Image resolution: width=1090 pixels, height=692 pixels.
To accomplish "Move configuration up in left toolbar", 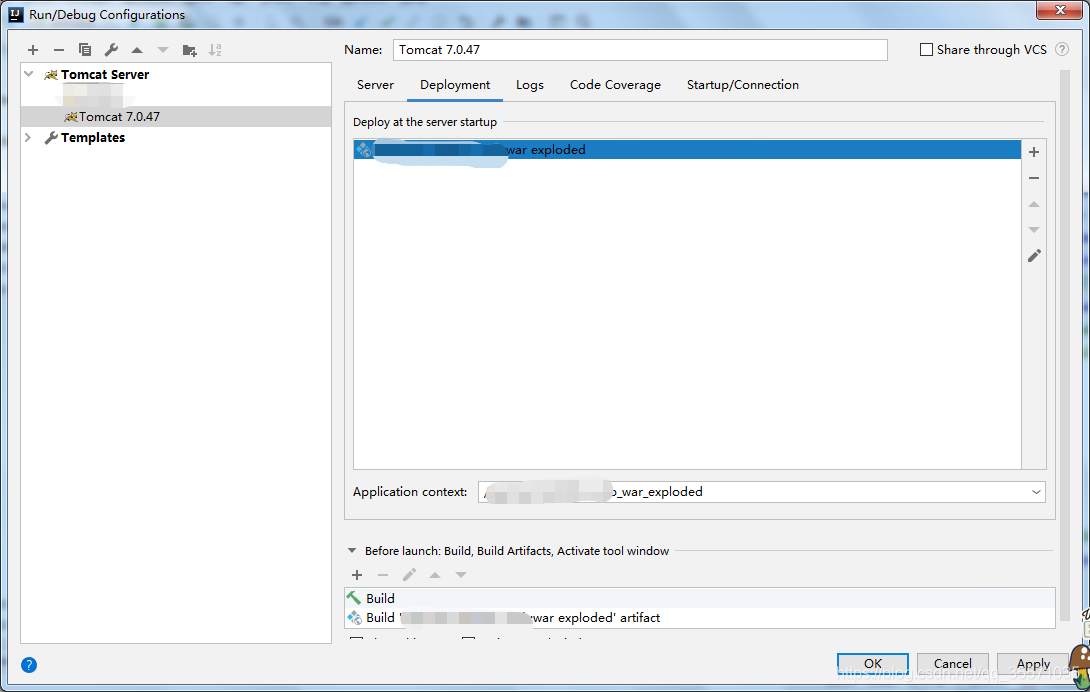I will 137,50.
